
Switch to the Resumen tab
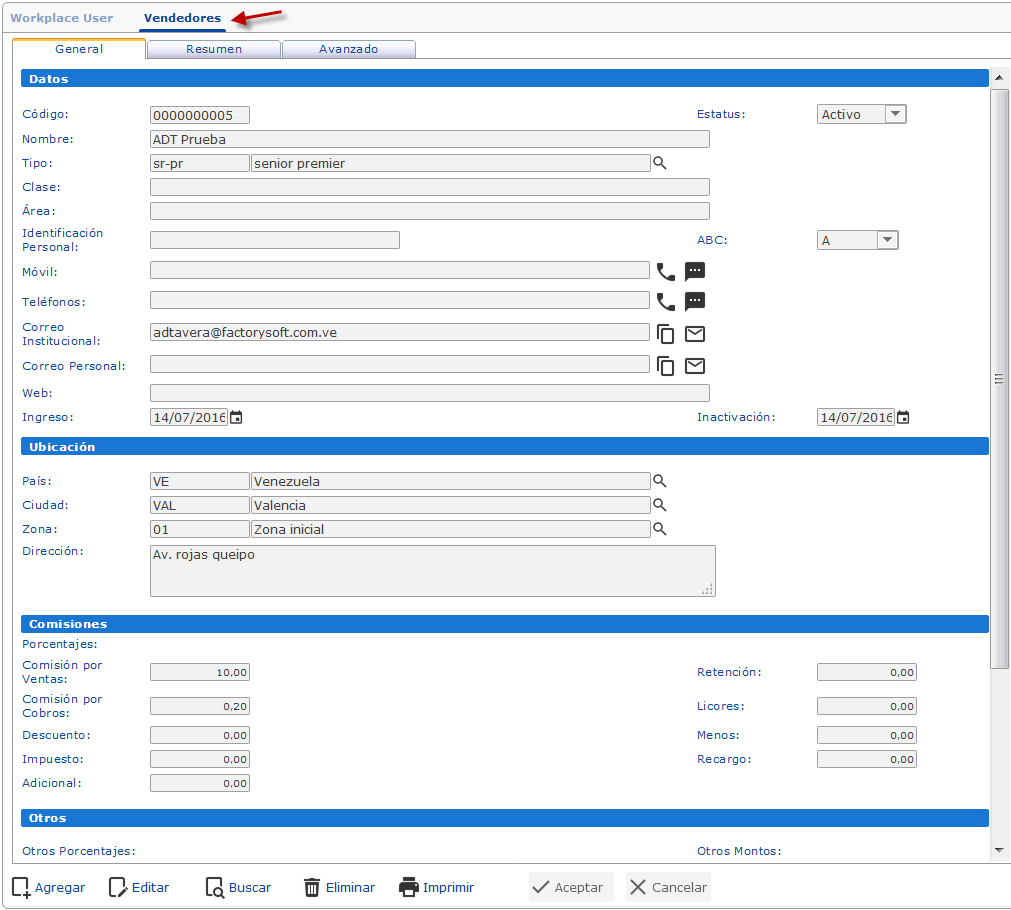214,49
